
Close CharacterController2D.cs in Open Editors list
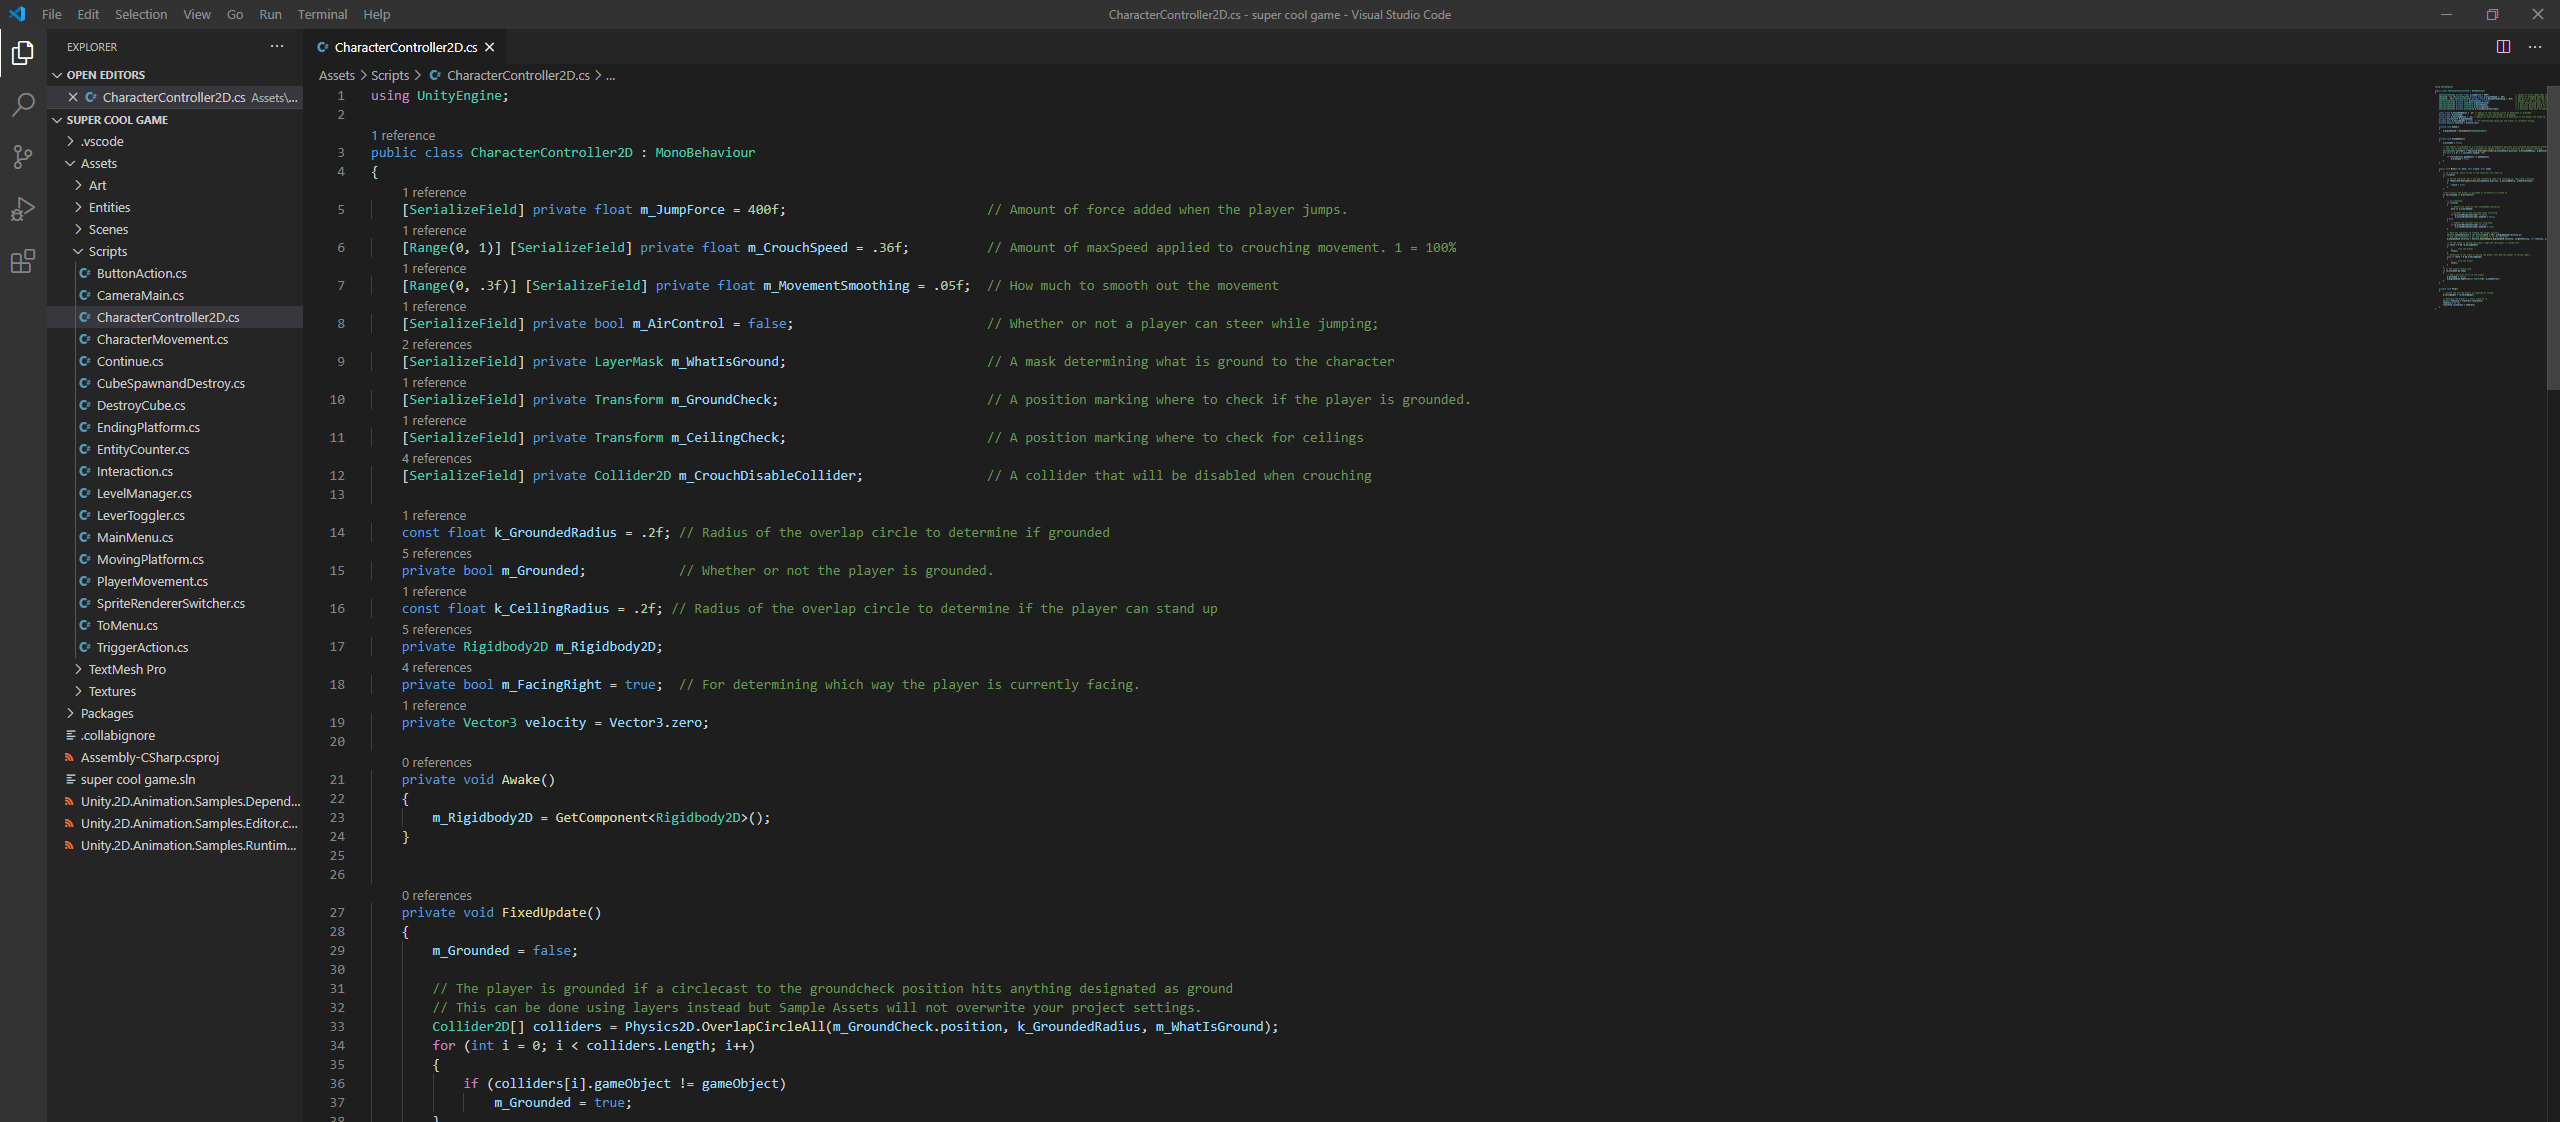(73, 97)
